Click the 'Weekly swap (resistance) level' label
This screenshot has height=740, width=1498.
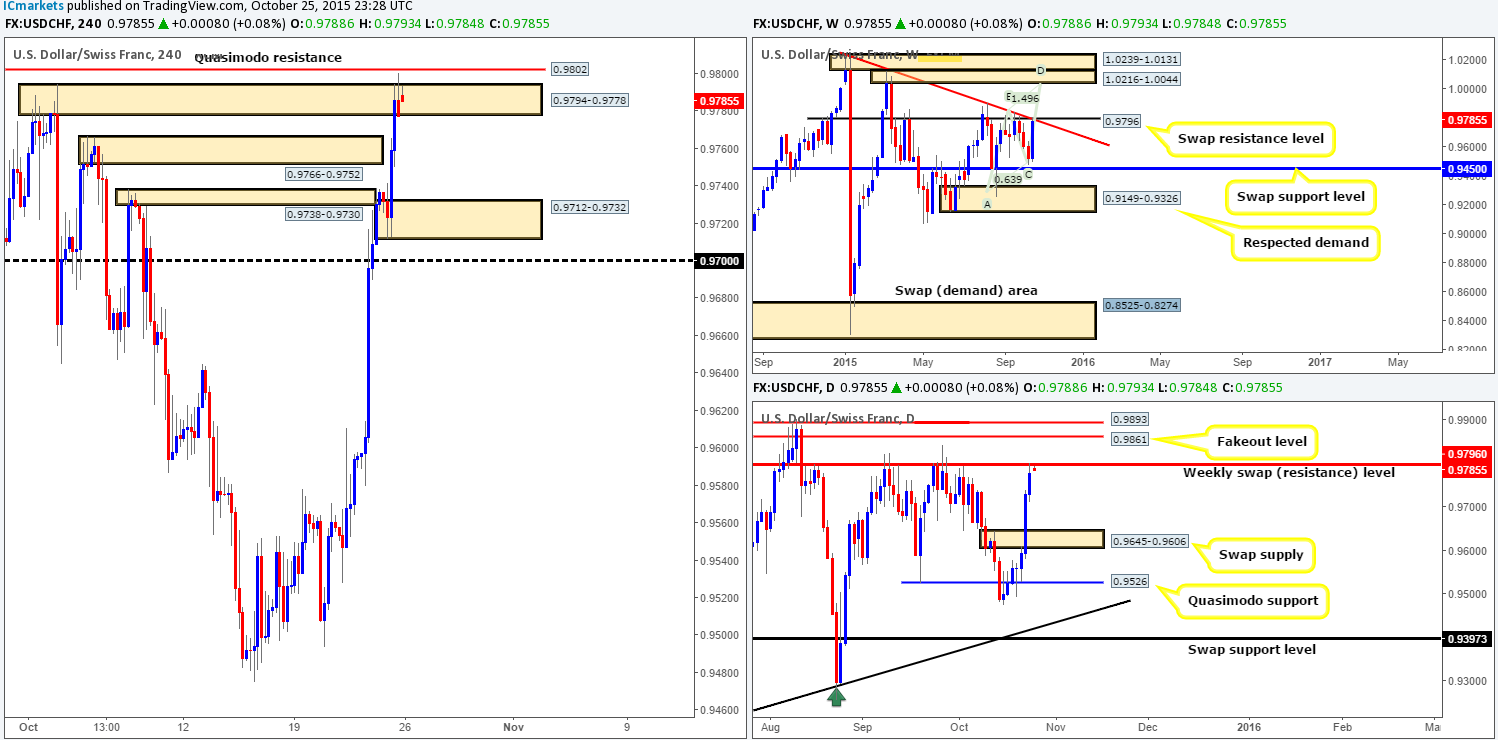pyautogui.click(x=1288, y=472)
